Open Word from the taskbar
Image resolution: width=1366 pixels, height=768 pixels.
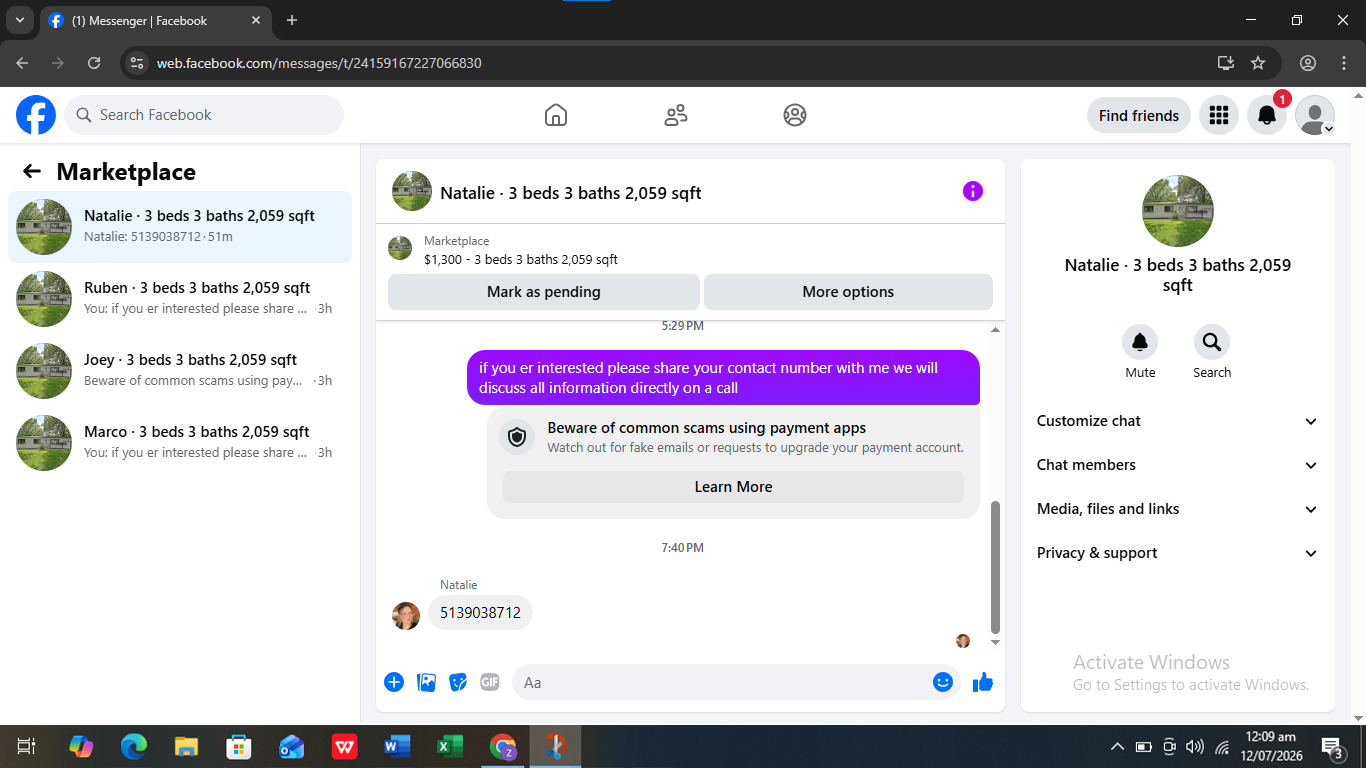coord(397,746)
